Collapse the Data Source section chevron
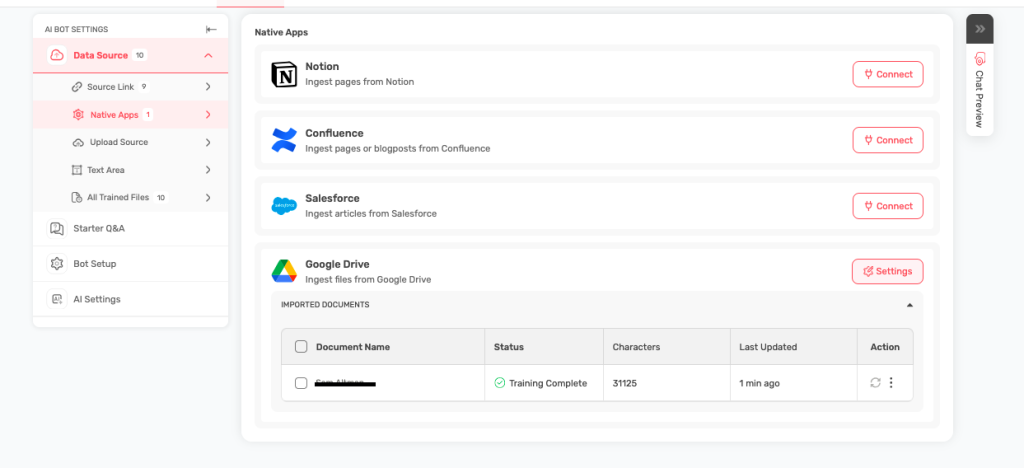The height and width of the screenshot is (468, 1024). tap(208, 55)
